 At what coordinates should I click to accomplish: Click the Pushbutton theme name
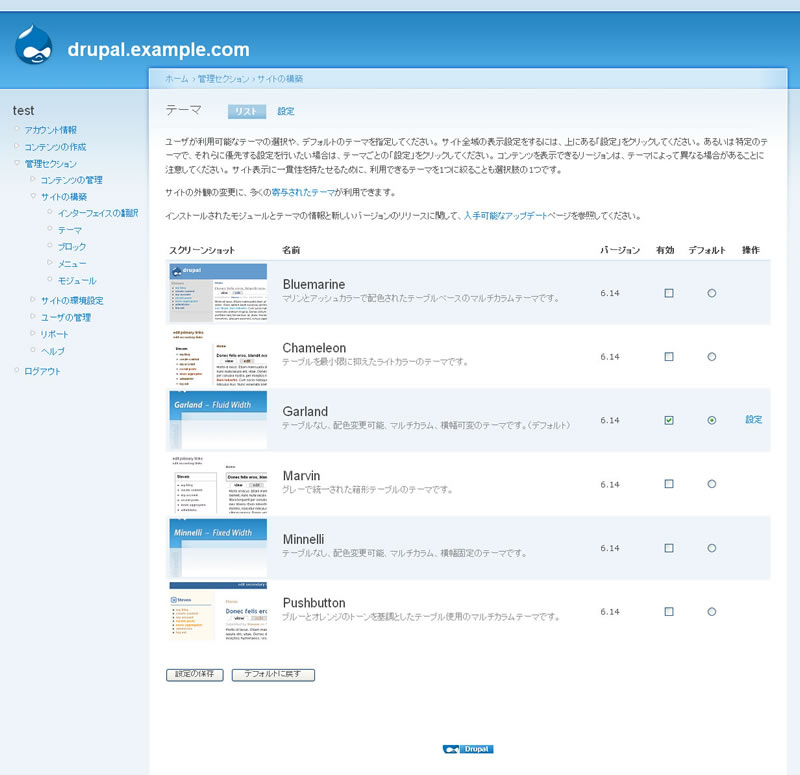point(314,603)
